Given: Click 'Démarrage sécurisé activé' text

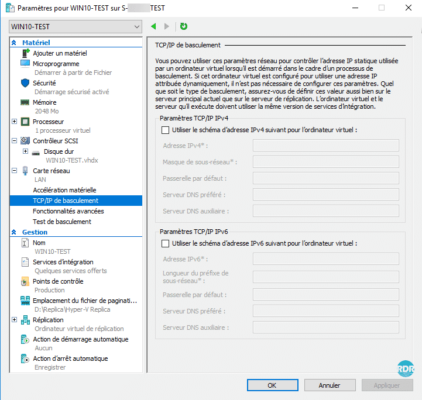Looking at the screenshot, I should [72, 92].
